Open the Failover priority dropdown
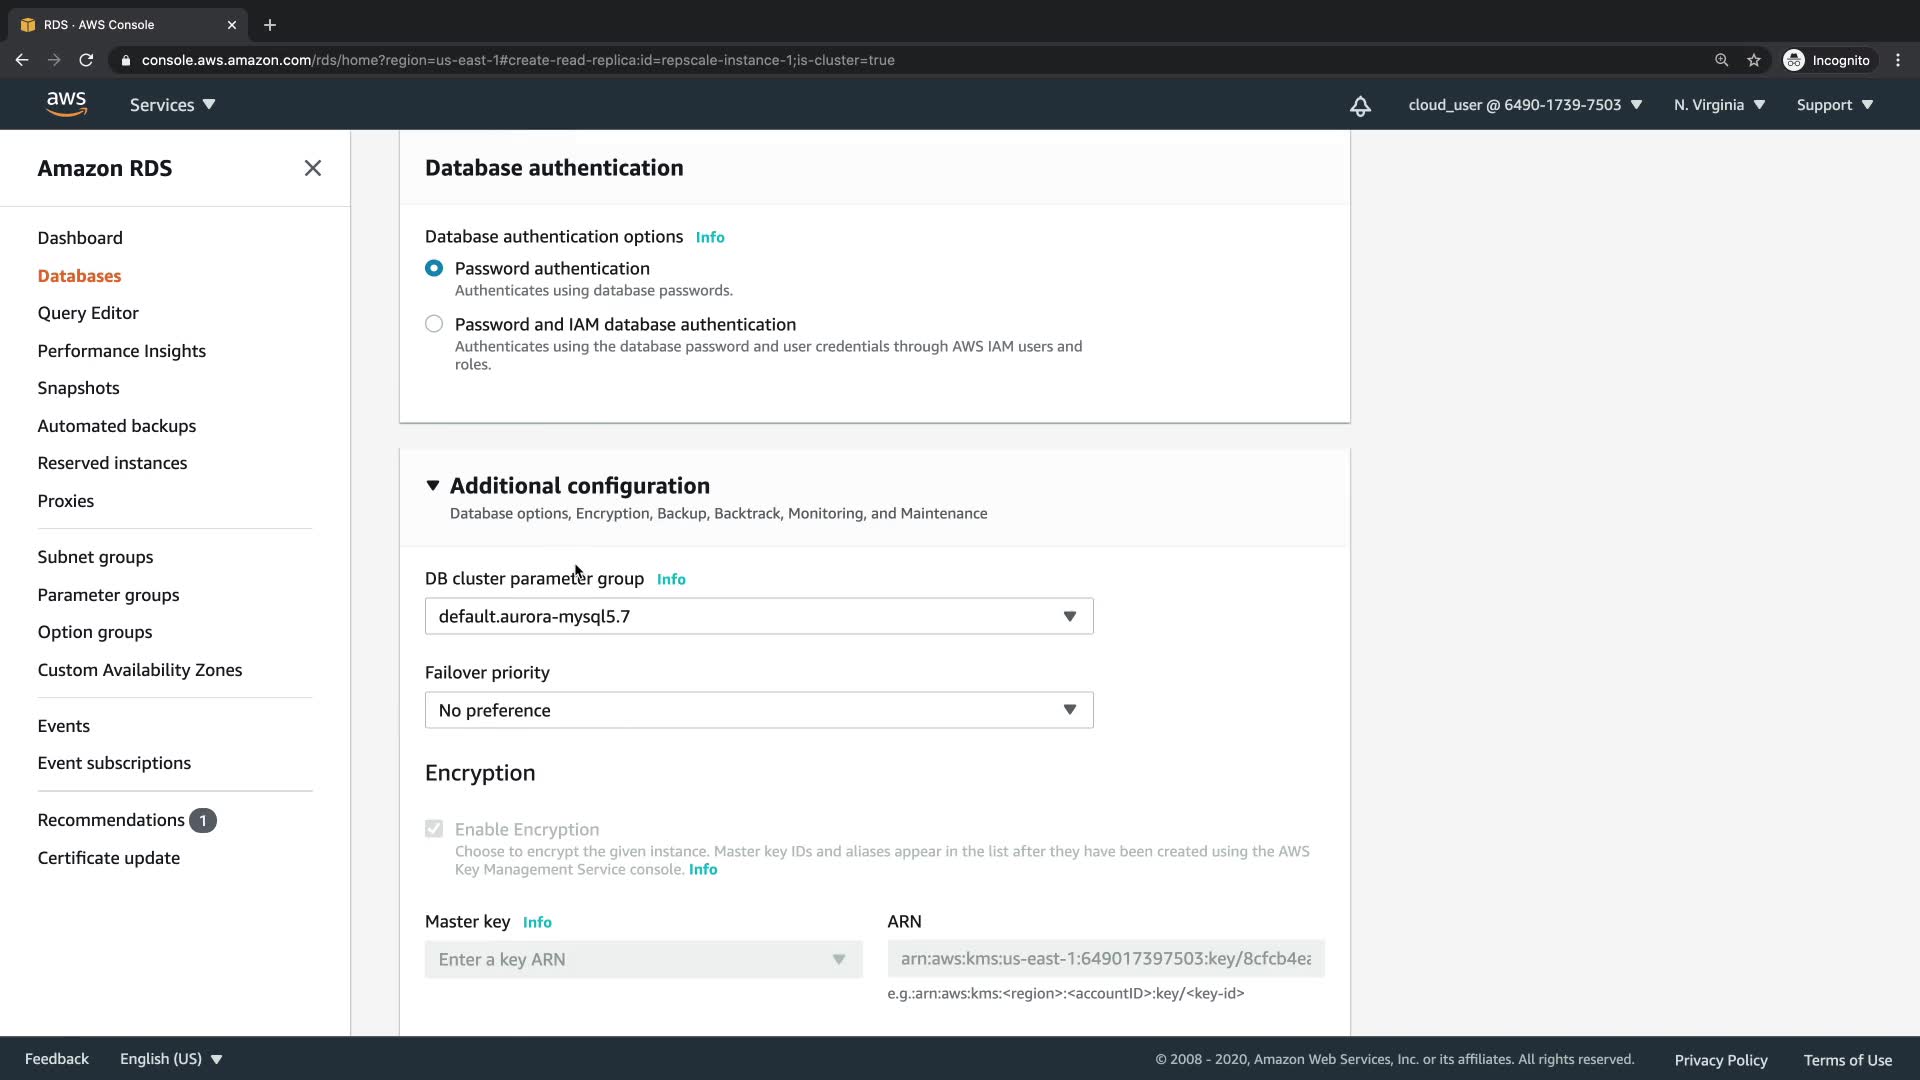 click(x=758, y=710)
